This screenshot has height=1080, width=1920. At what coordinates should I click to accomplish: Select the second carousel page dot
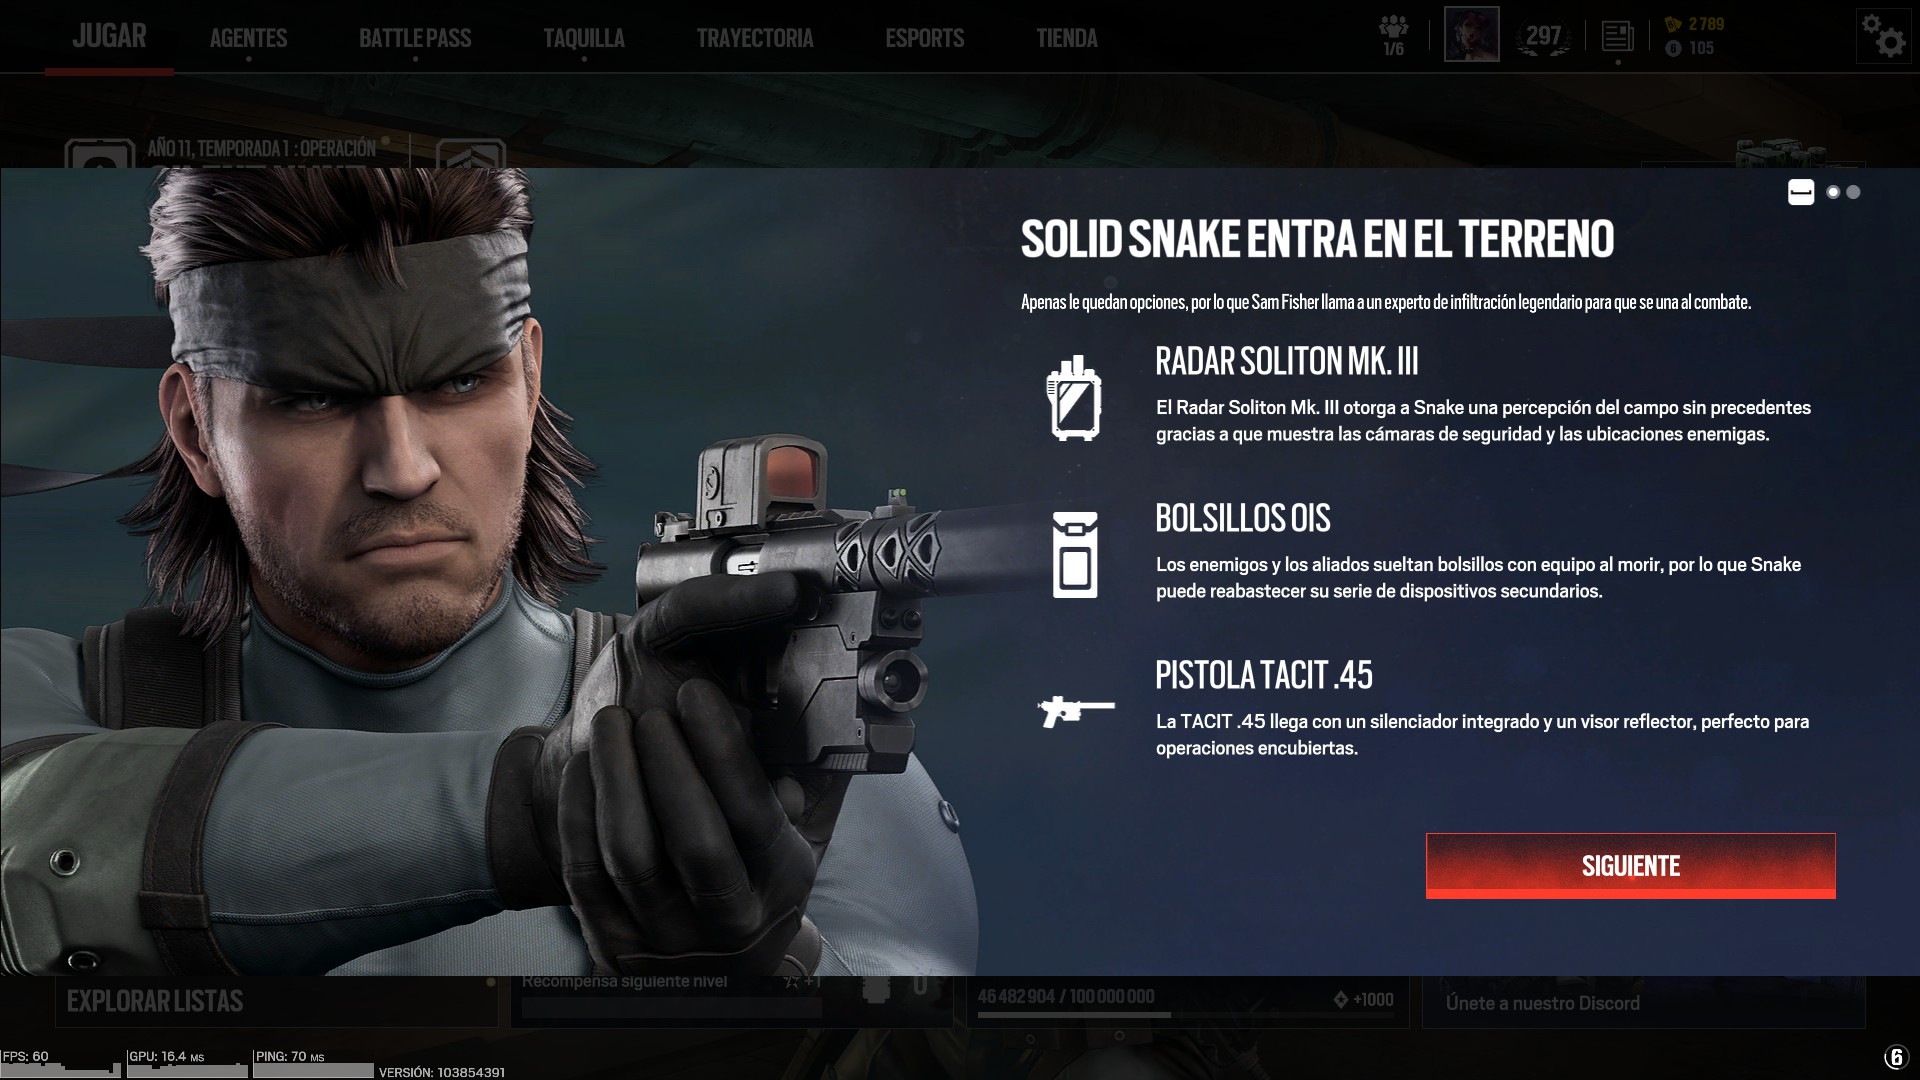[x=1833, y=192]
